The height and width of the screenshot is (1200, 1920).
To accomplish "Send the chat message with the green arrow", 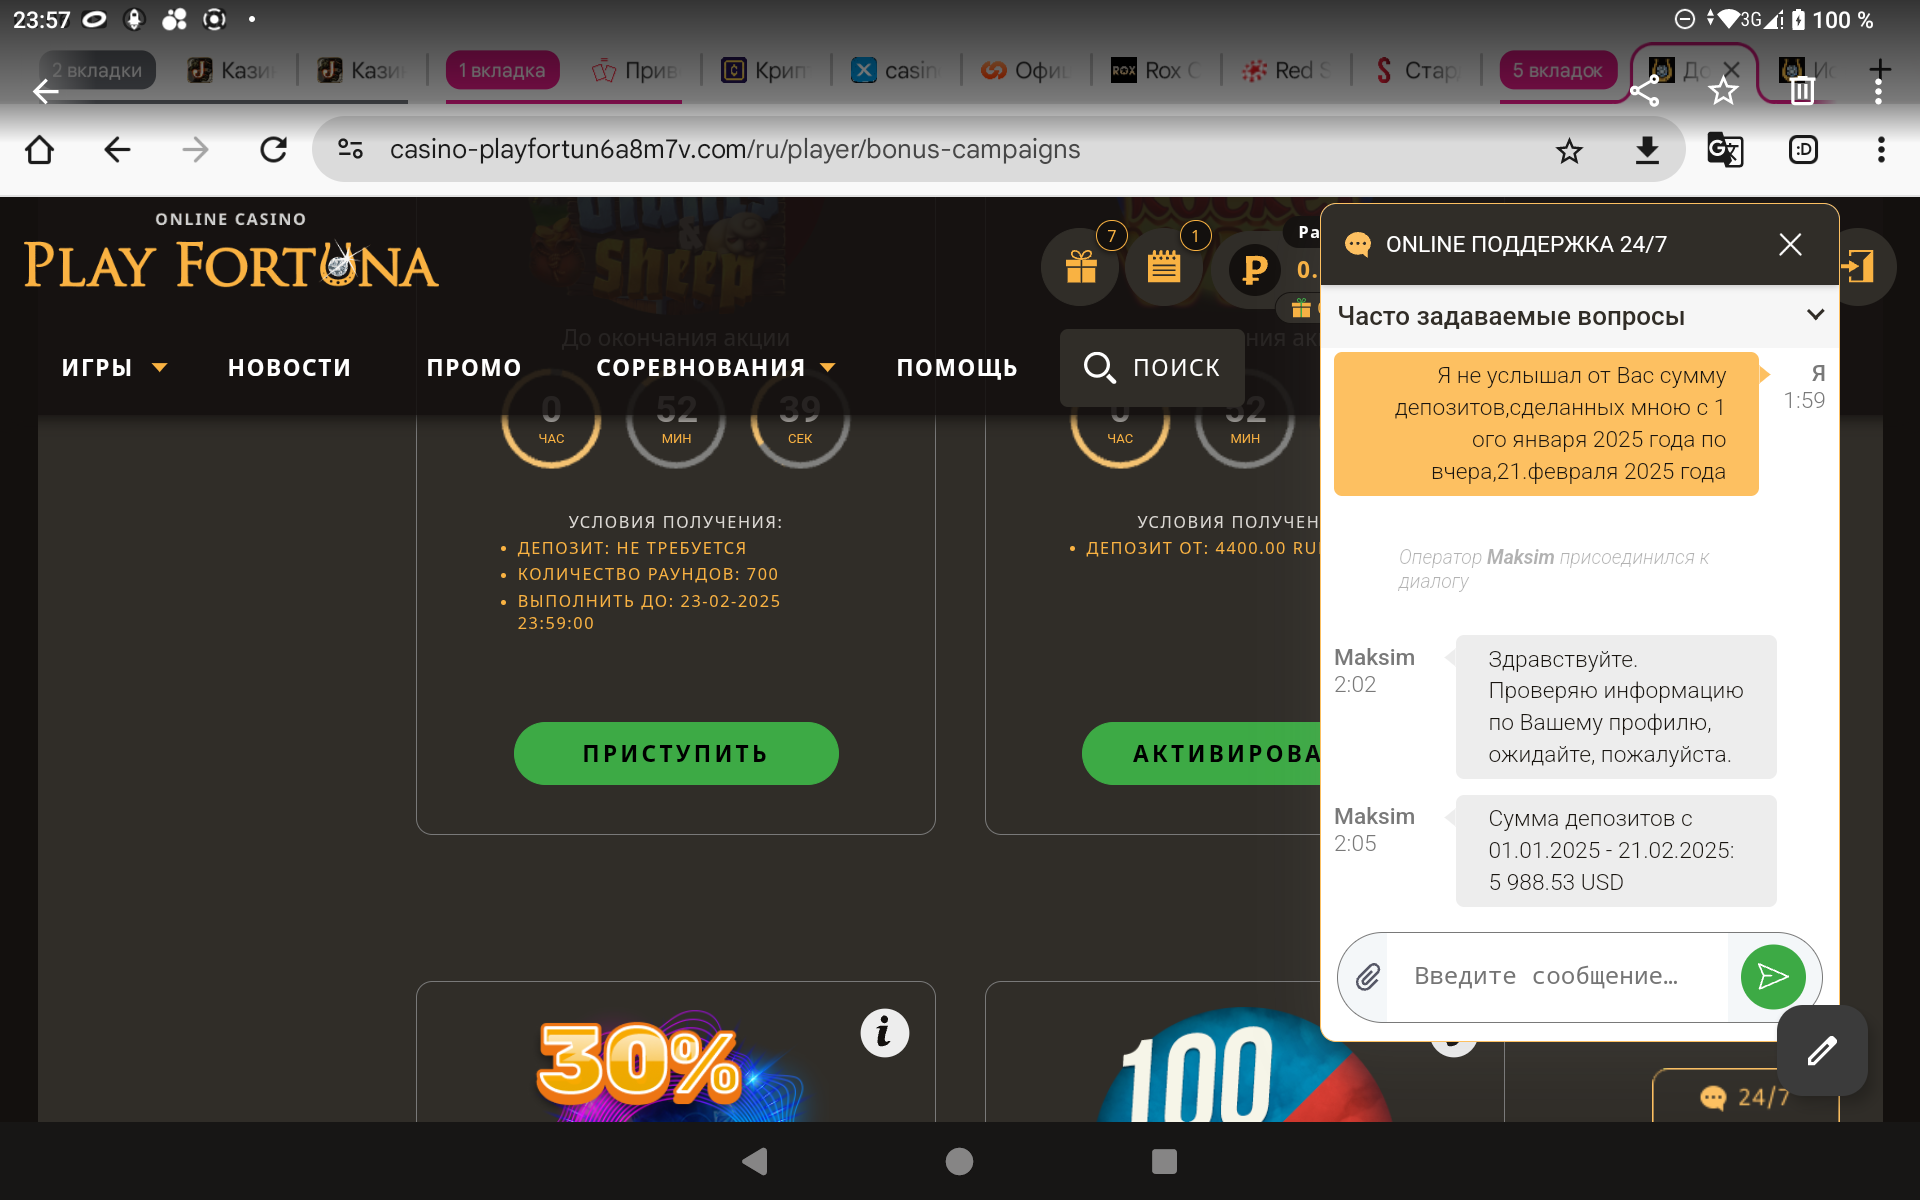I will click(1773, 977).
